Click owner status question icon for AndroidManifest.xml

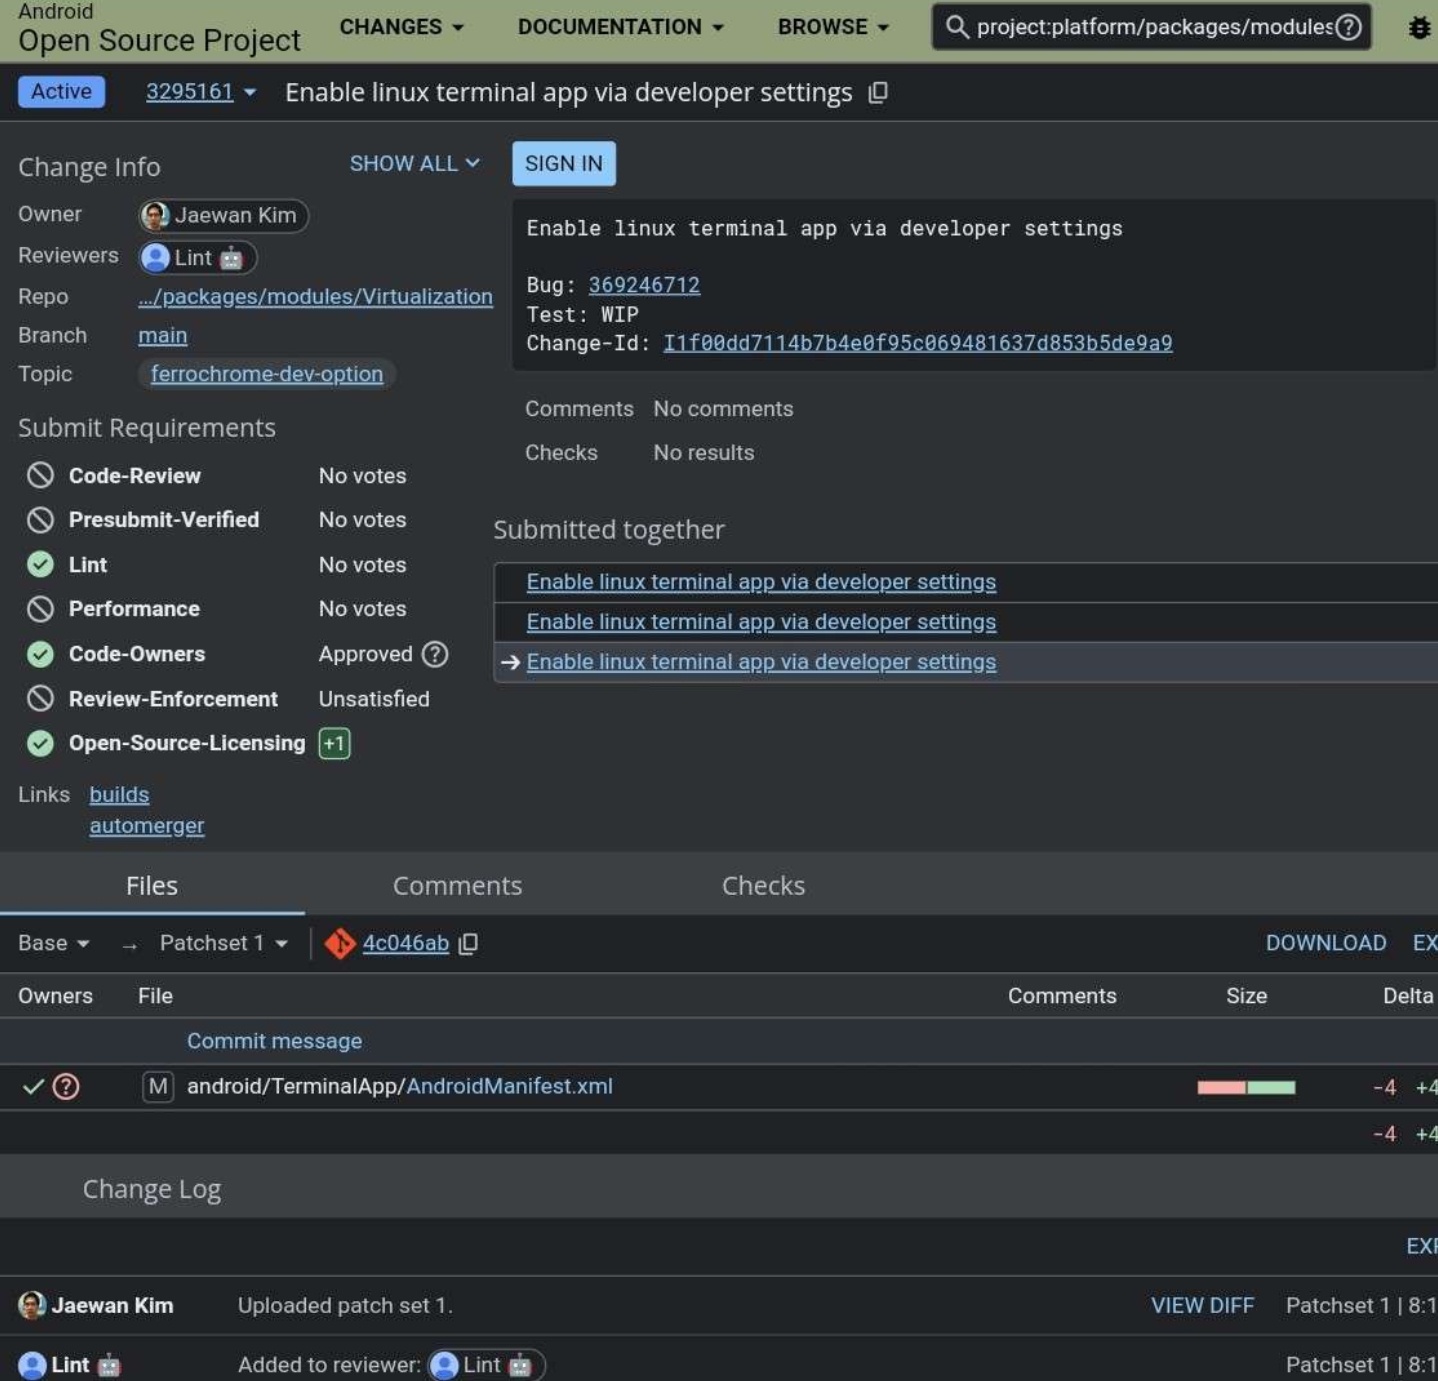point(66,1087)
